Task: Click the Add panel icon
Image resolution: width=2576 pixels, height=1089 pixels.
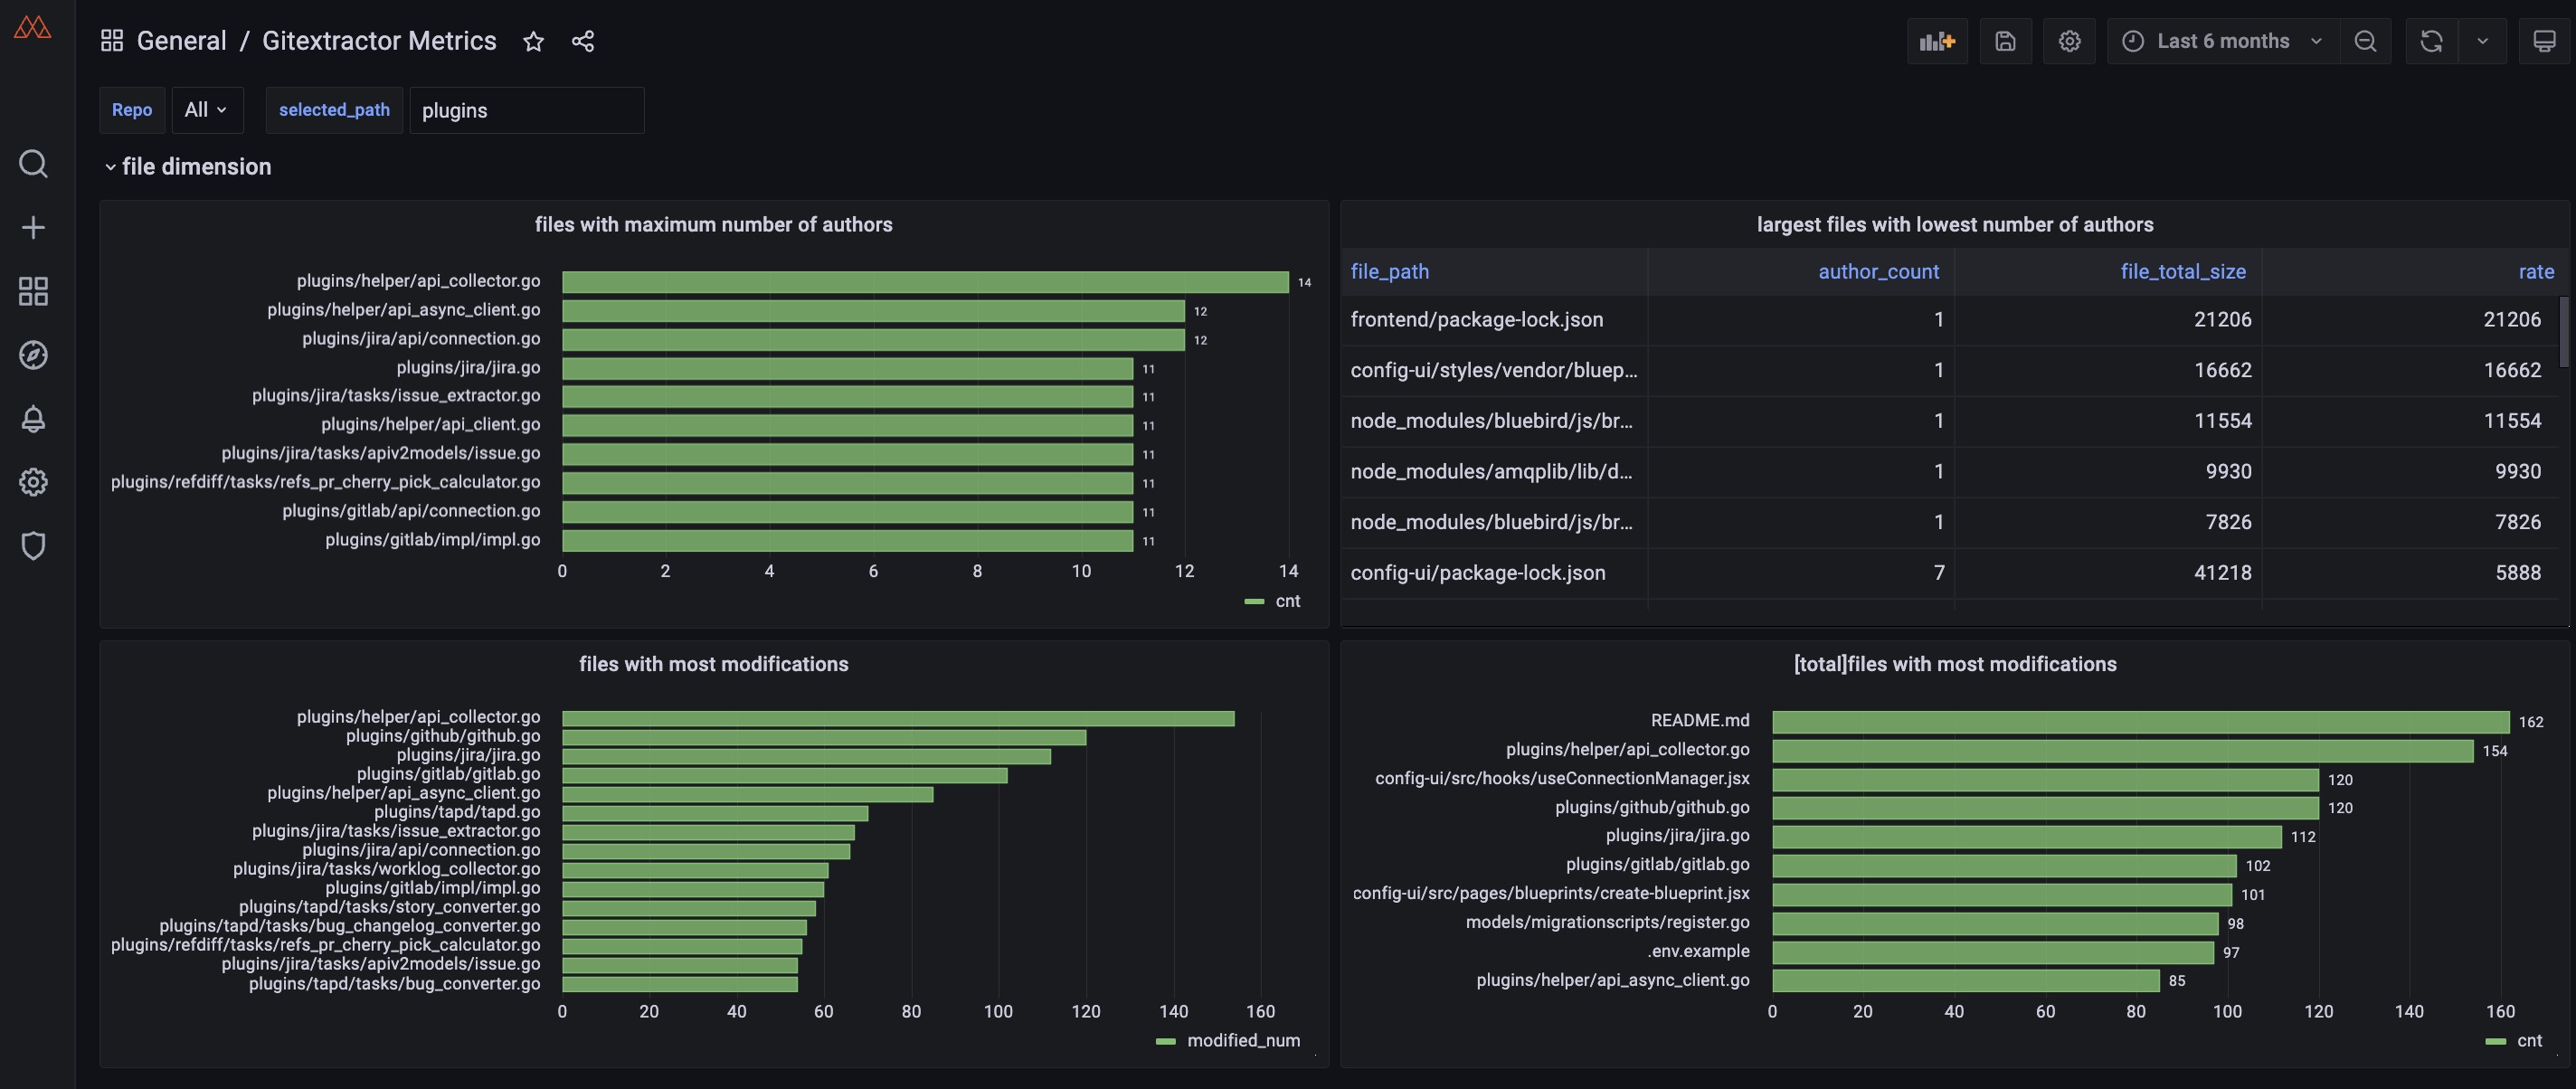Action: (1937, 41)
